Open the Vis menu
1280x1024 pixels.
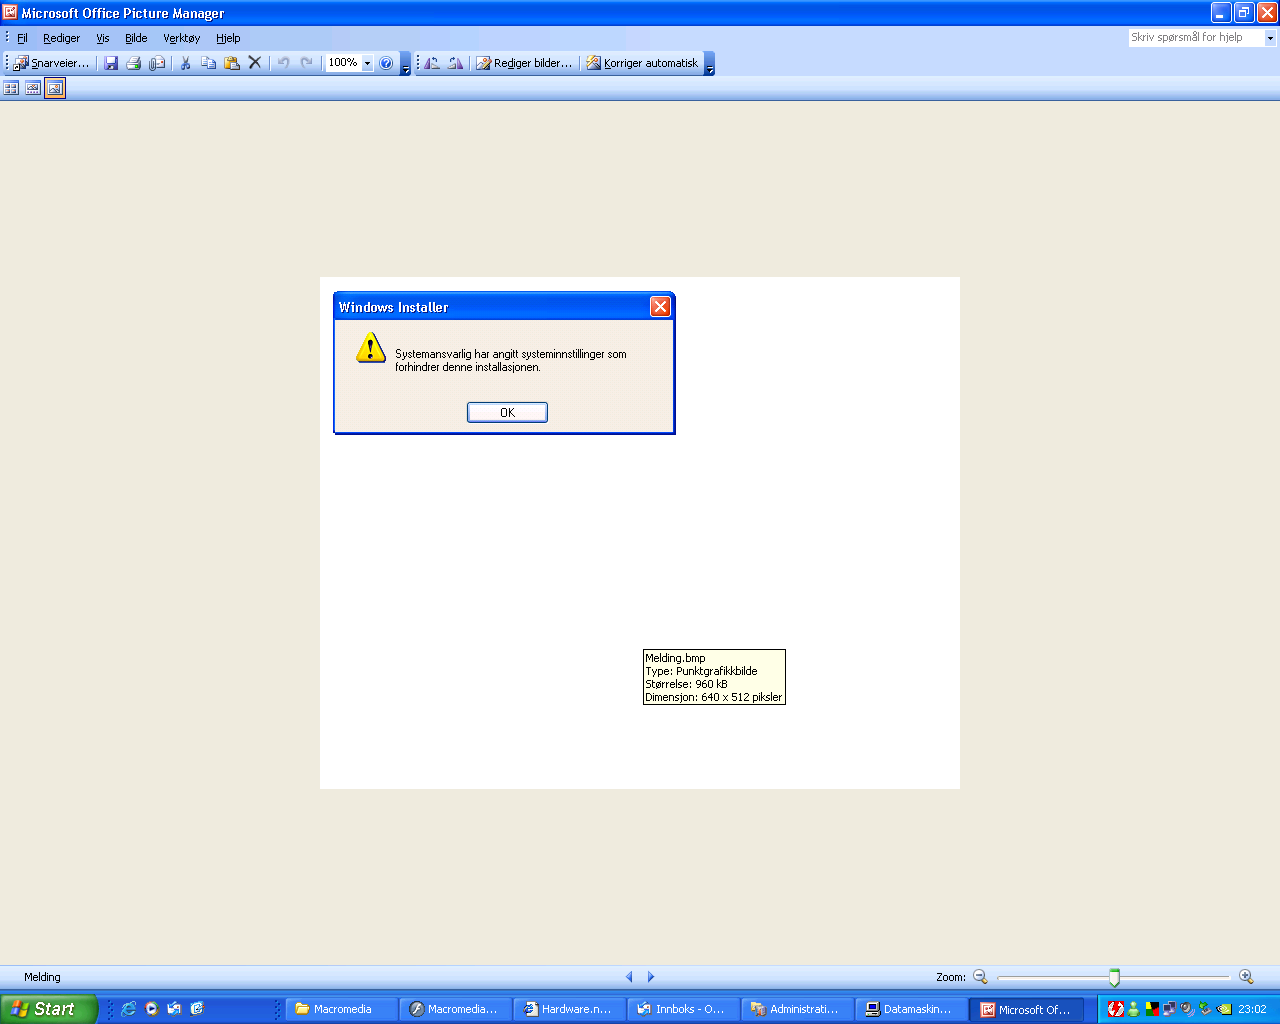pos(103,38)
